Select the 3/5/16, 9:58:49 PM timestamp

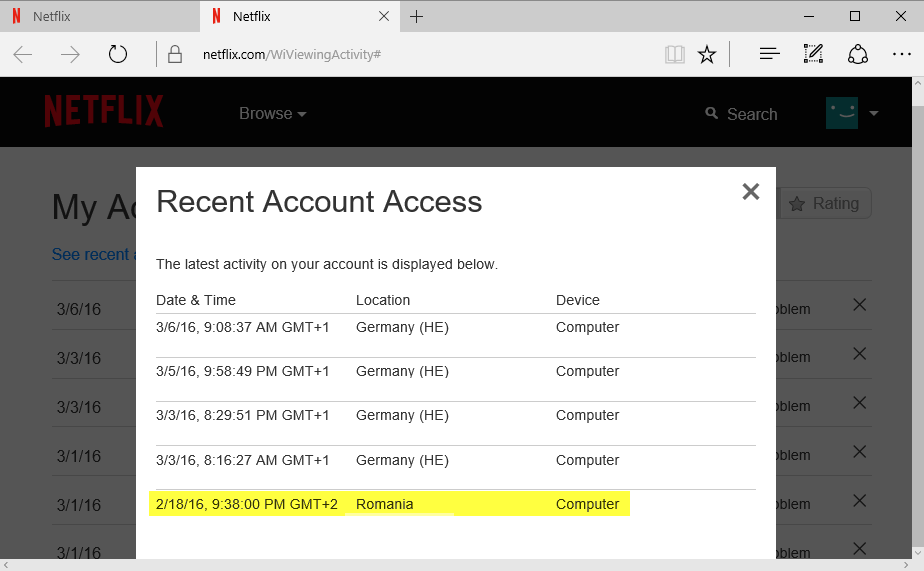point(242,371)
